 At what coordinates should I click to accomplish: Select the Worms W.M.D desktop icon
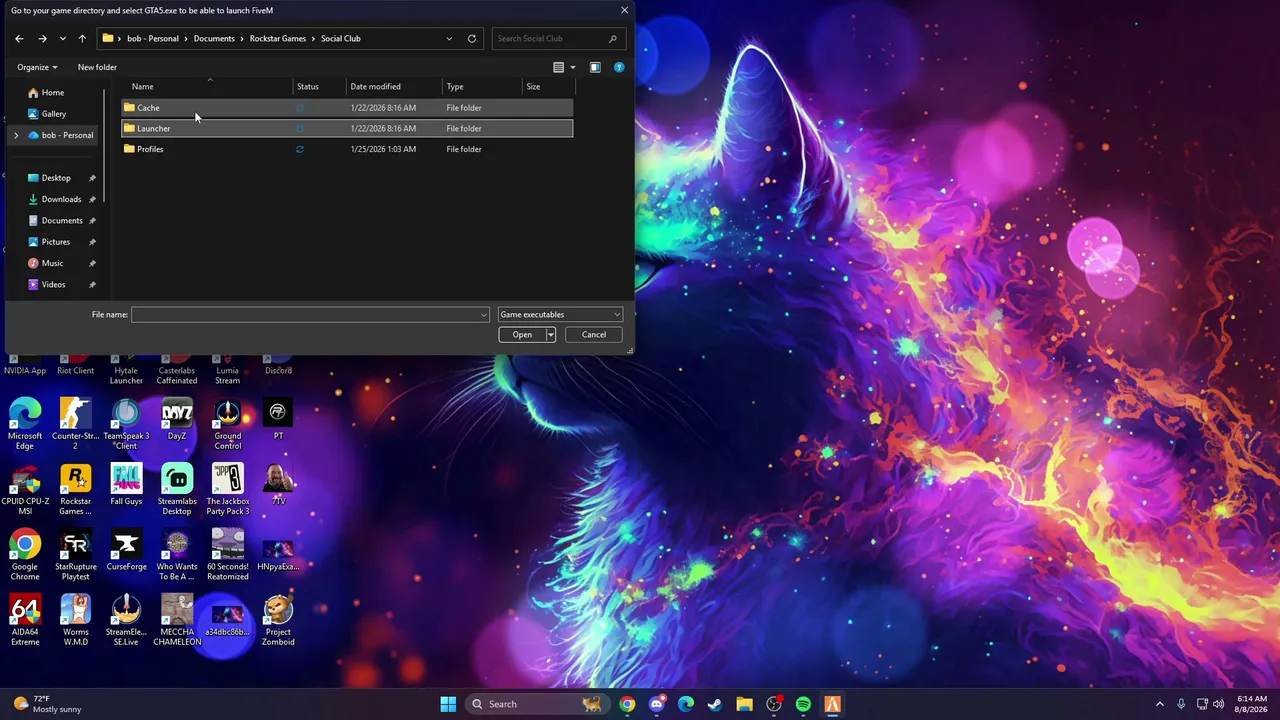pos(75,620)
